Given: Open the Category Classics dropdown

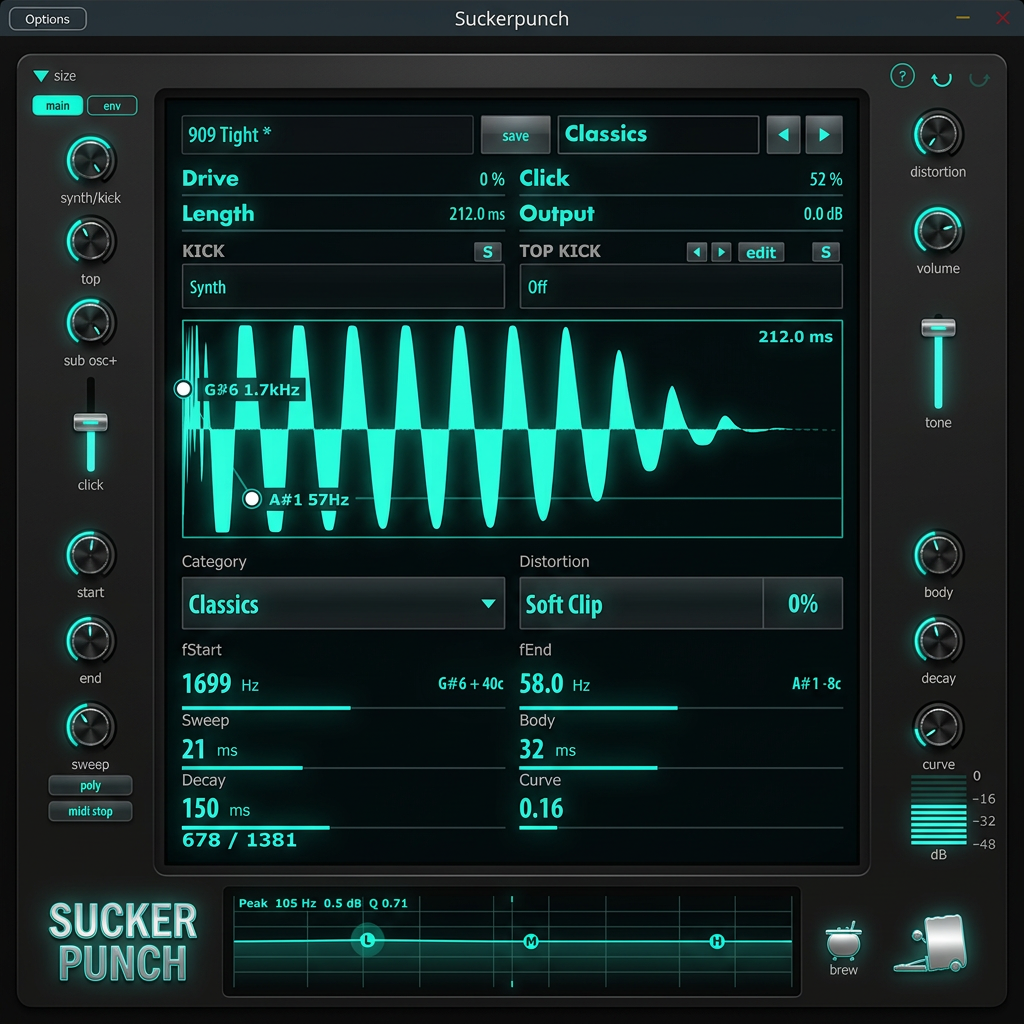Looking at the screenshot, I should coord(343,603).
